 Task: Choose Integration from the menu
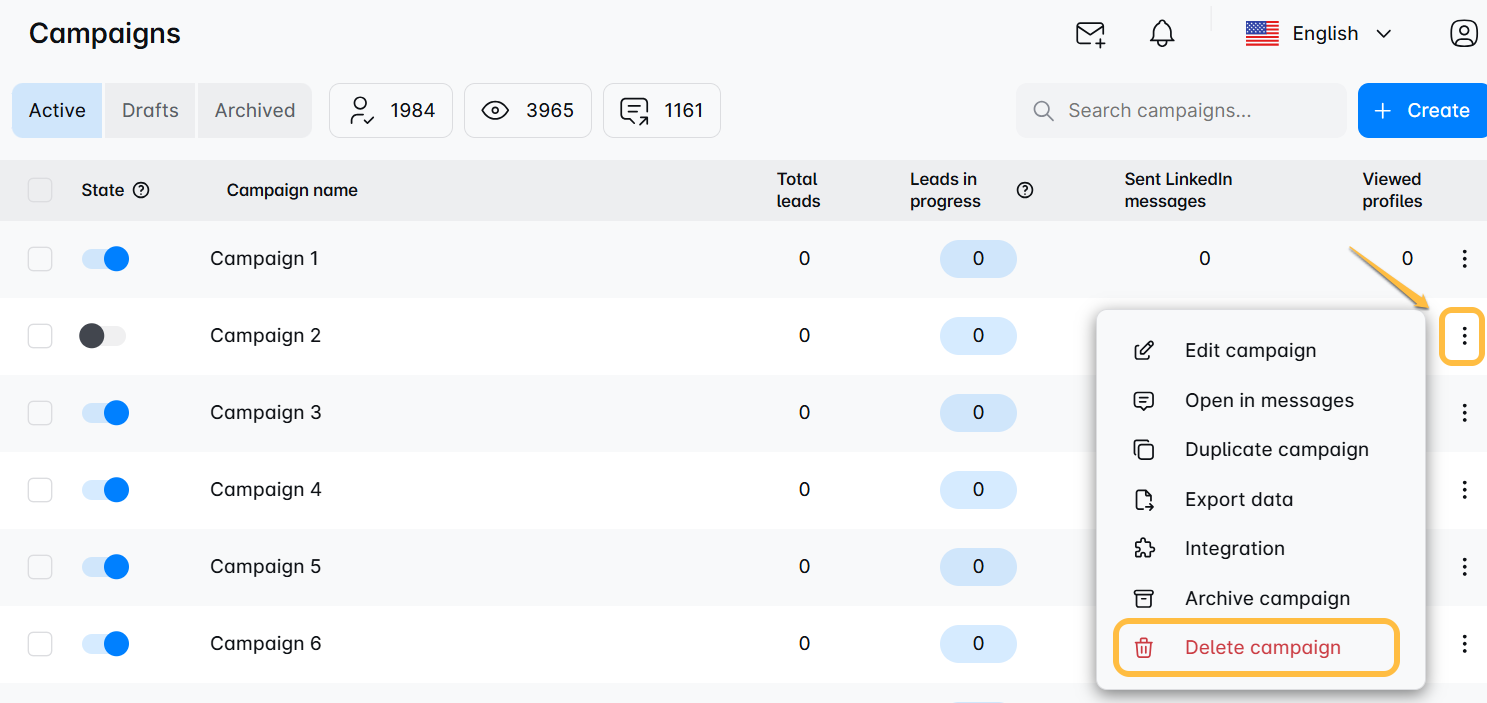(1260, 548)
